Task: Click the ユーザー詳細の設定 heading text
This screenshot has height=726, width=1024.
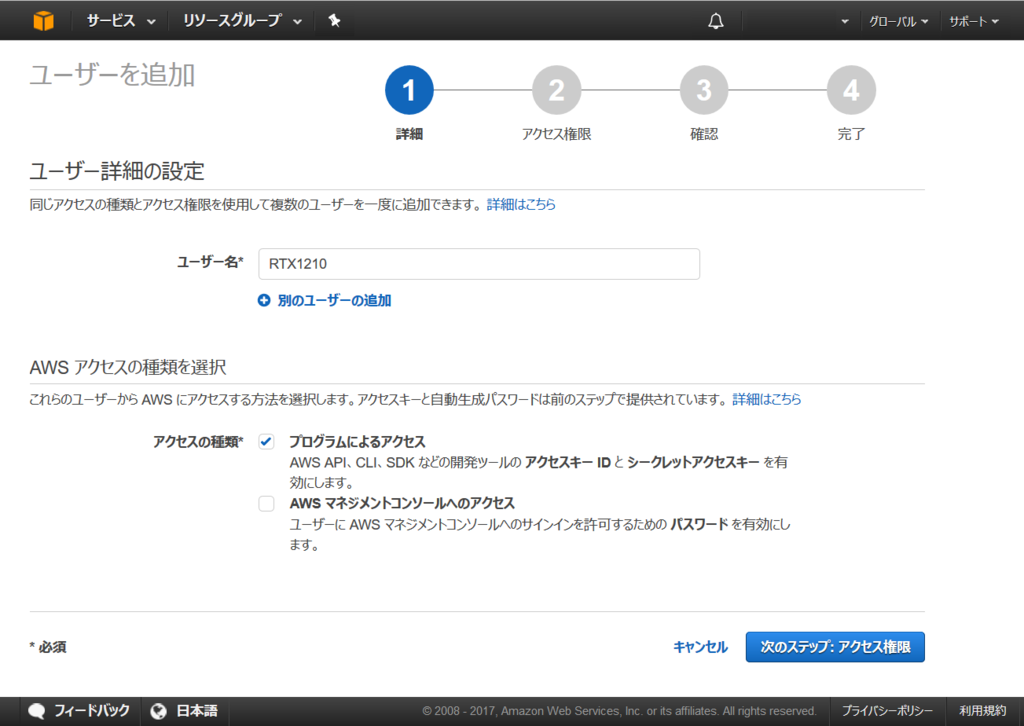Action: tap(117, 171)
